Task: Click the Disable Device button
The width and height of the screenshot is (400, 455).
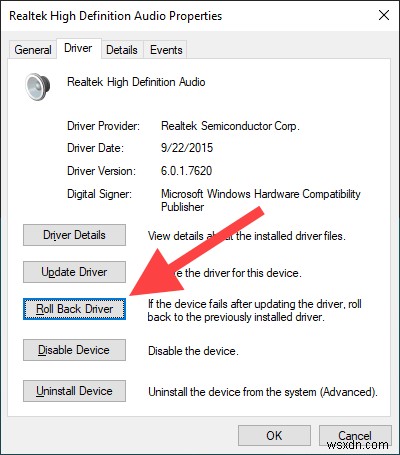Action: pos(74,350)
